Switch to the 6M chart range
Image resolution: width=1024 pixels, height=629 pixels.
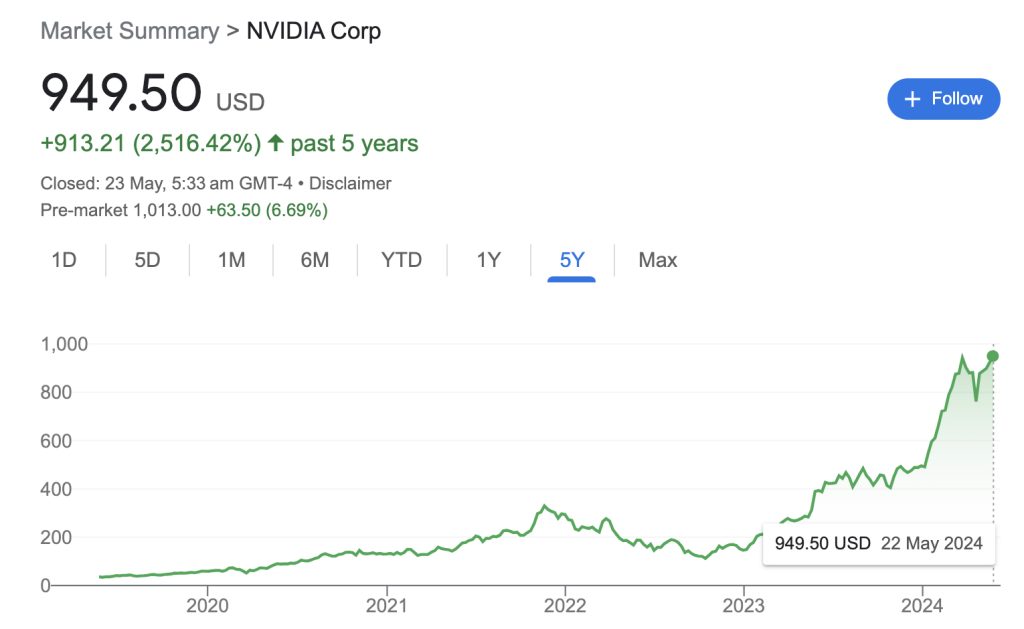click(314, 260)
